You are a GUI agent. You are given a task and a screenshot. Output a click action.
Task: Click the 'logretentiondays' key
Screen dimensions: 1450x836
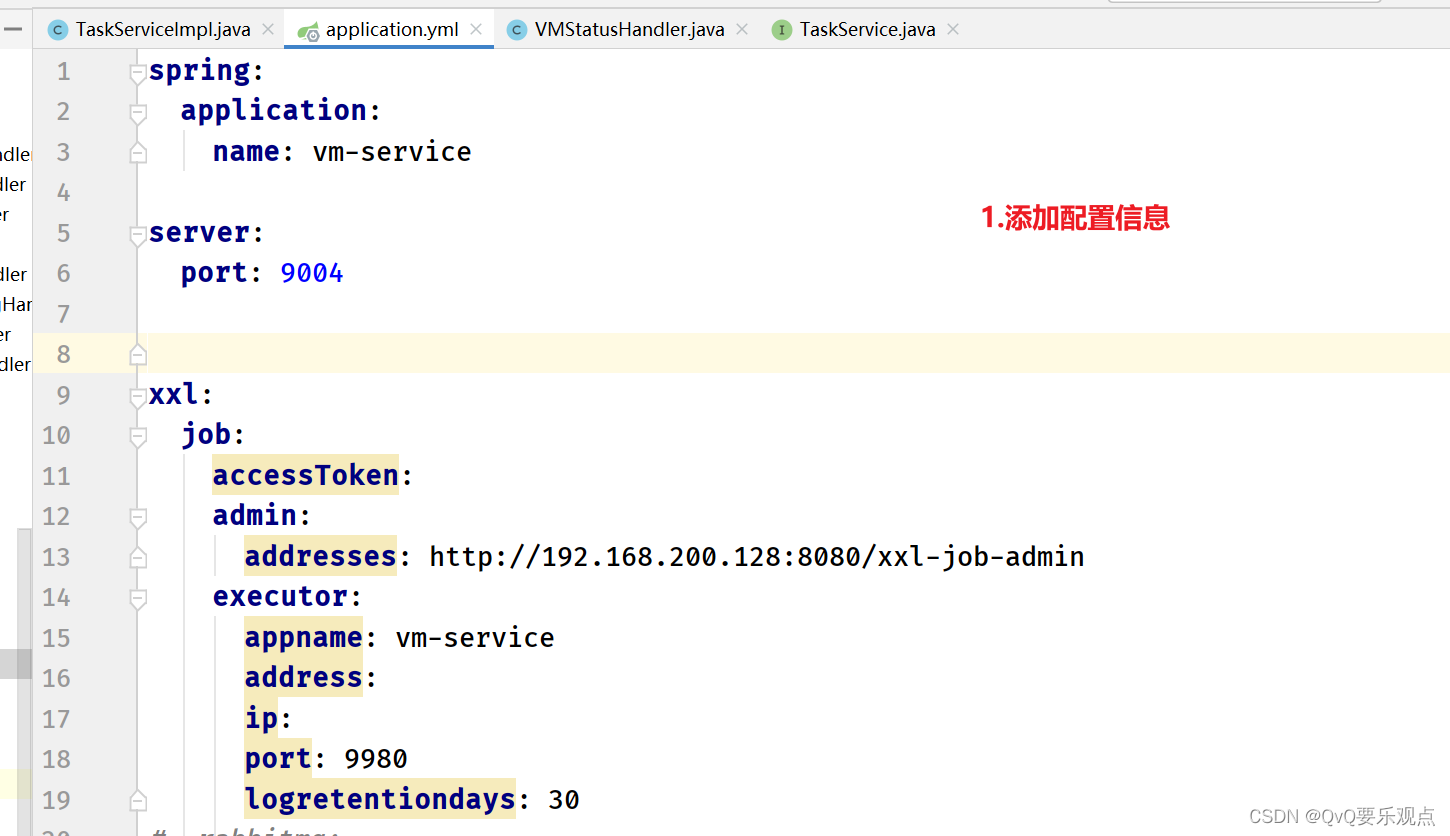[x=380, y=799]
